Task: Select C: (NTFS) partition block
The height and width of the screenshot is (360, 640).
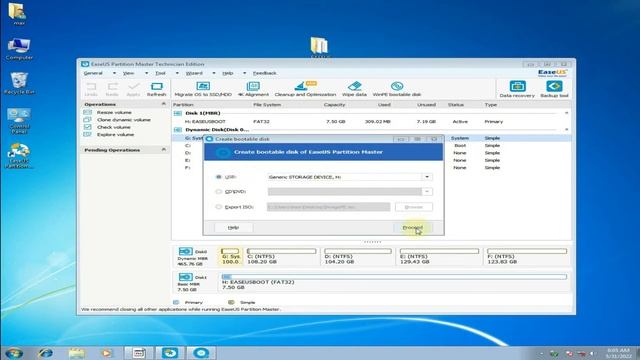Action: tap(282, 256)
